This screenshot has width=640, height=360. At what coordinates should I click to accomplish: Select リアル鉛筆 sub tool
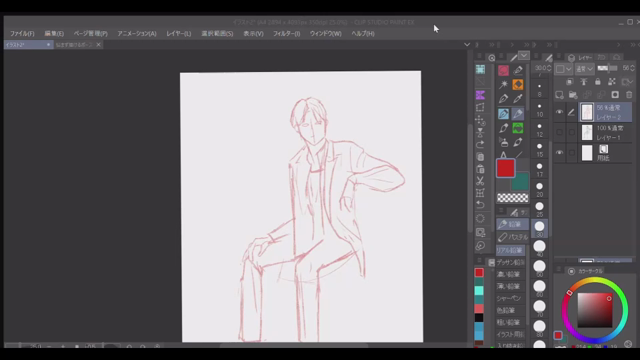(x=510, y=250)
